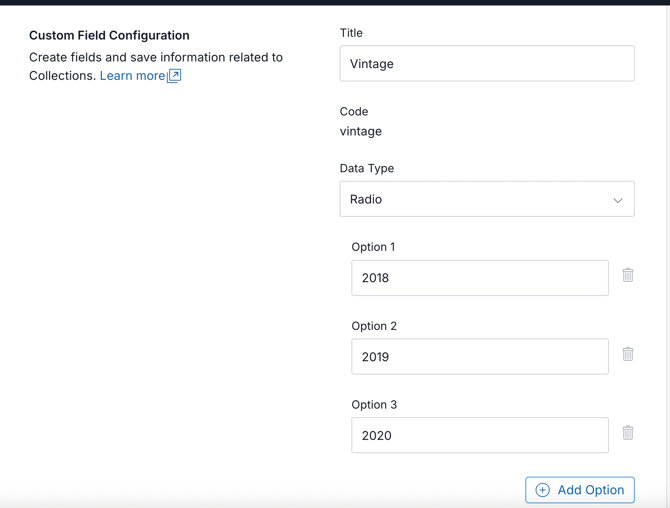The height and width of the screenshot is (508, 670).
Task: Click the Custom Field Configuration heading
Action: [109, 35]
